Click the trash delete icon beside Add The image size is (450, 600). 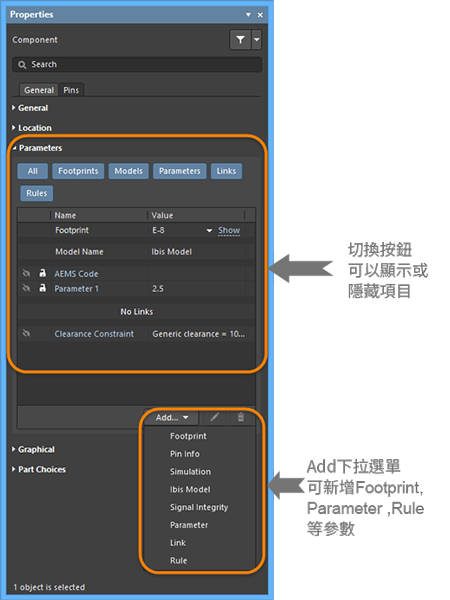point(241,417)
